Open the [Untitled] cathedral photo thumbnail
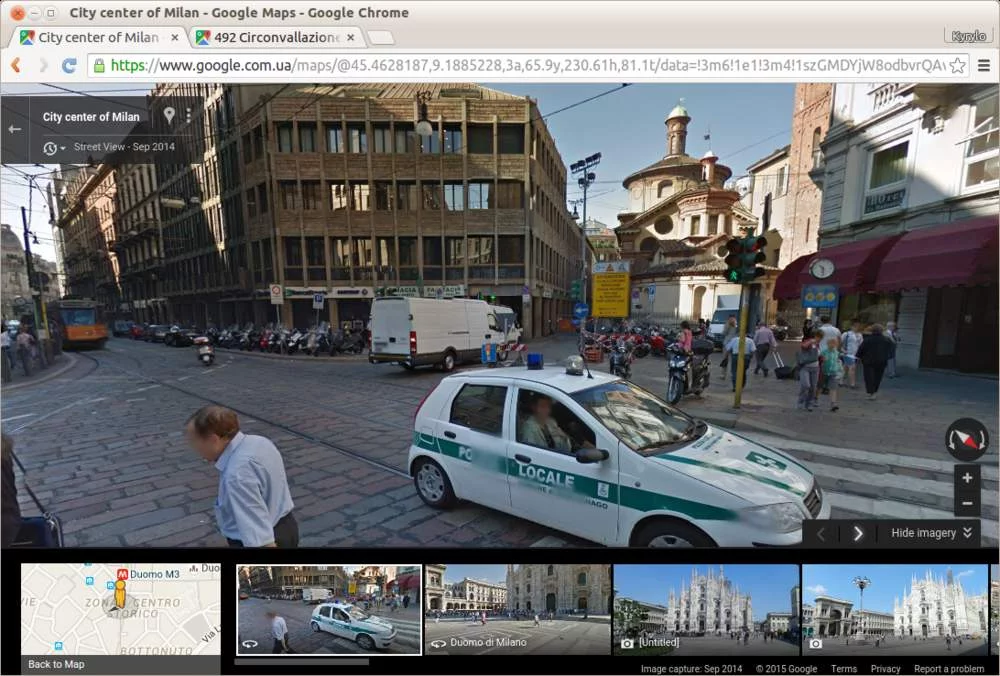This screenshot has height=676, width=1000. tap(705, 609)
